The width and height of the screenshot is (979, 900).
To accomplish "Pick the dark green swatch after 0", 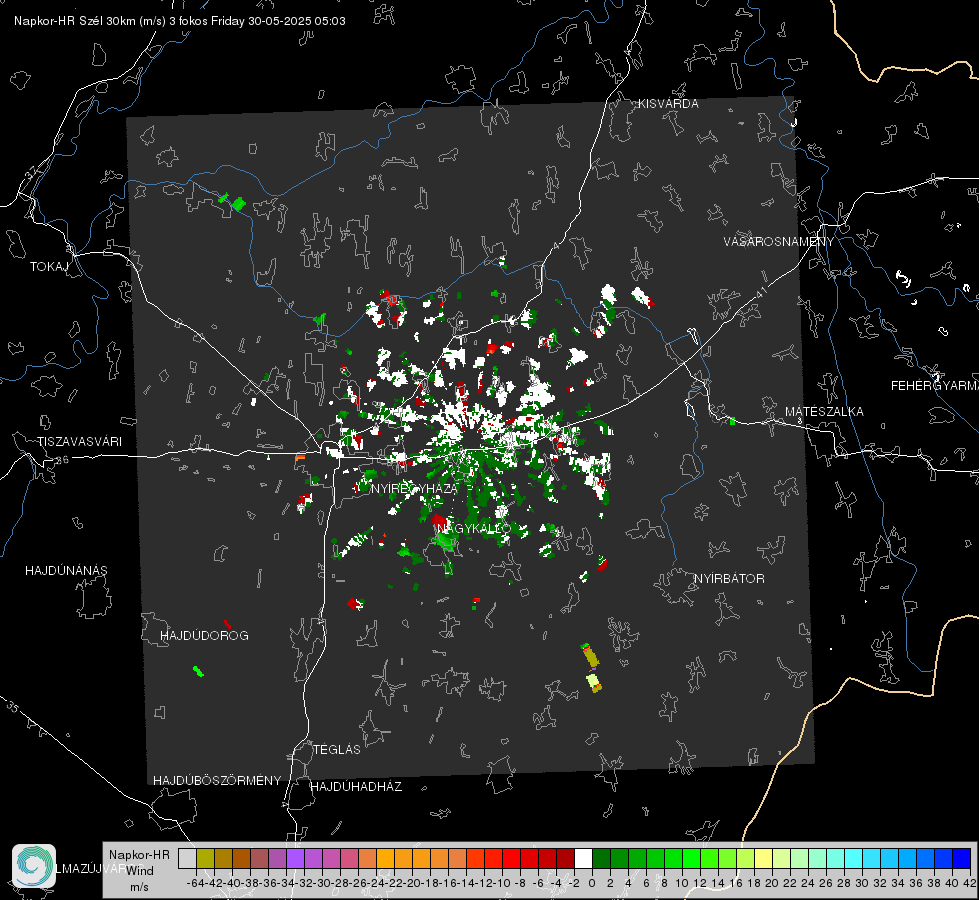I will [x=601, y=858].
